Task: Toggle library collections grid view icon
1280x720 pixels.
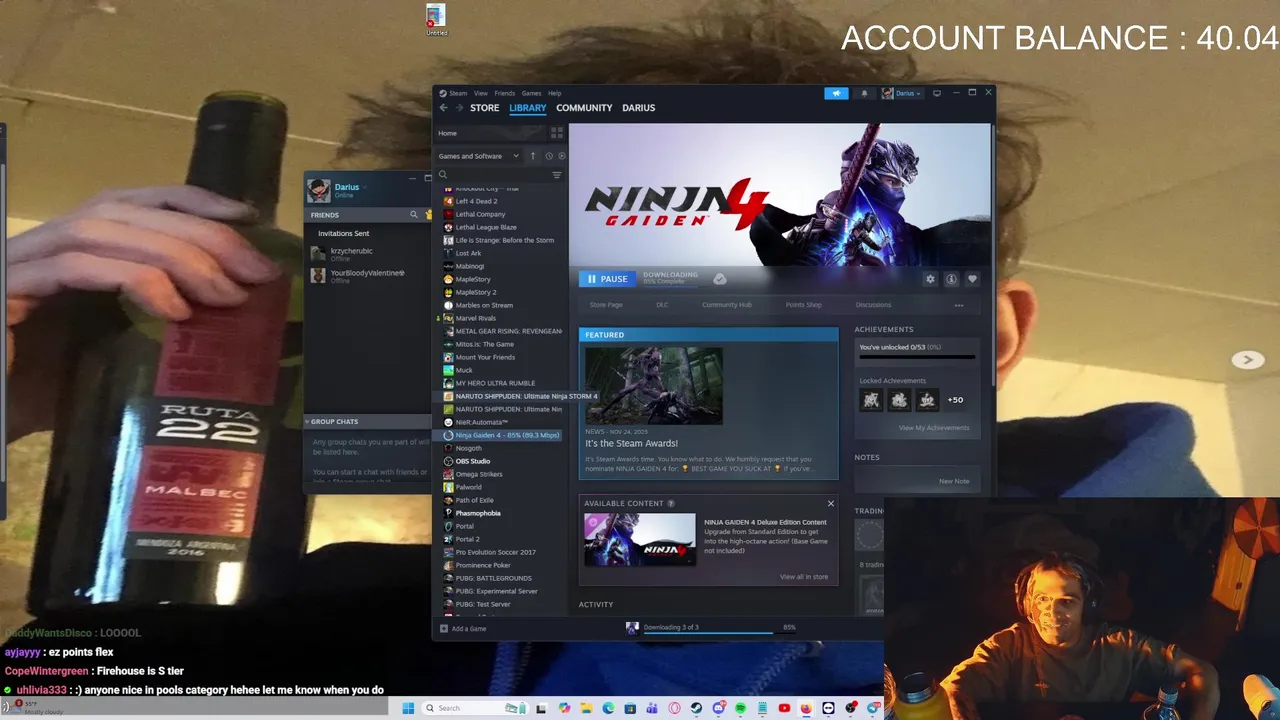Action: (x=557, y=133)
